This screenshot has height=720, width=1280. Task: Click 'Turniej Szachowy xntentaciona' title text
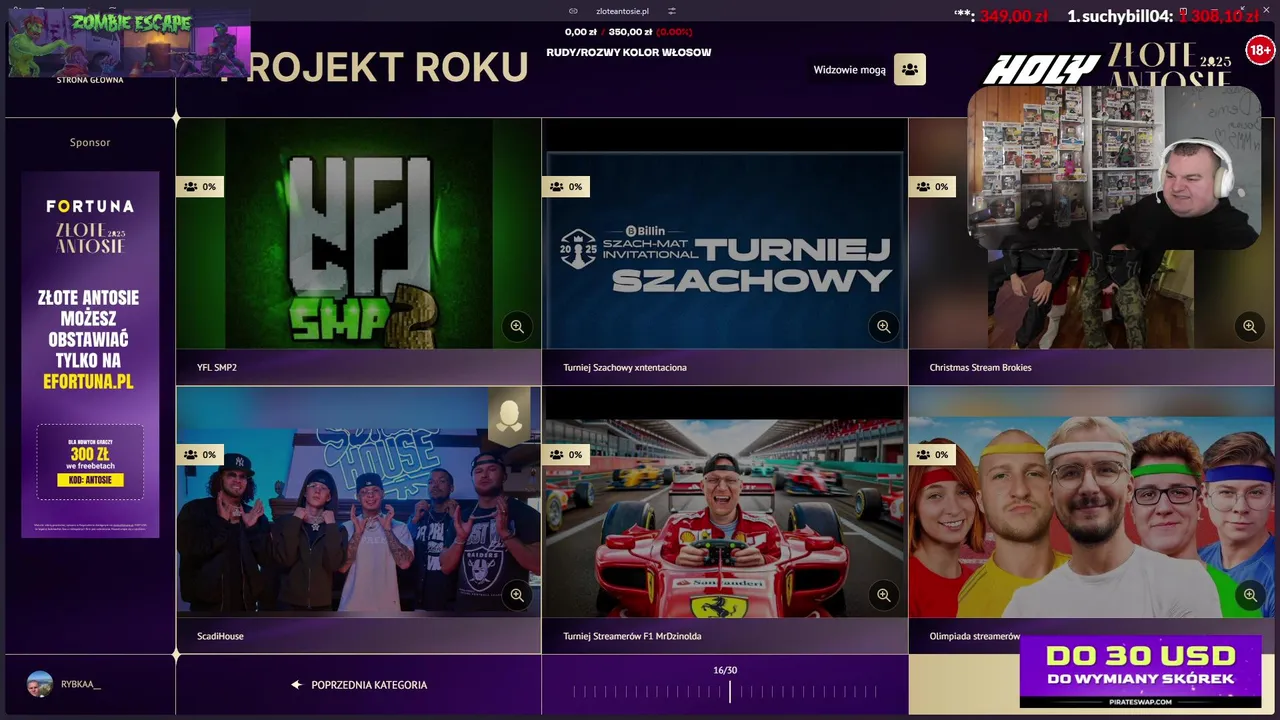coord(625,367)
